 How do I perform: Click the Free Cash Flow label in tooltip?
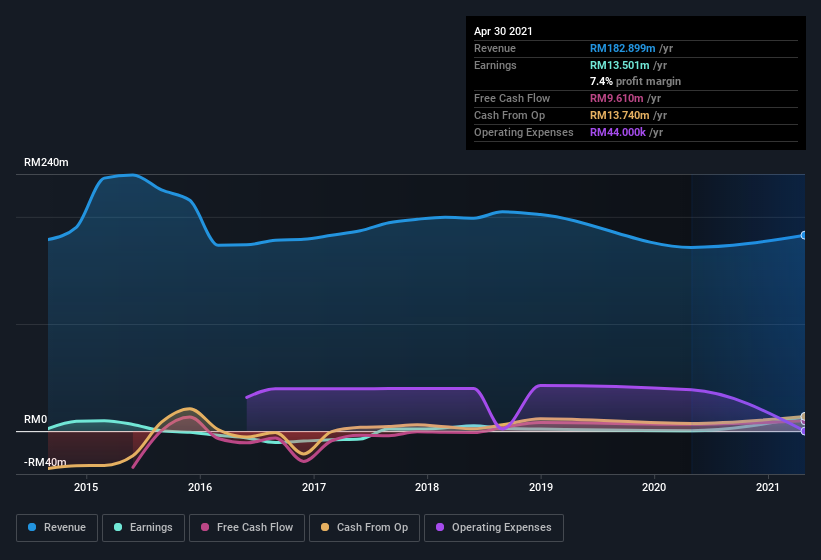(x=512, y=98)
